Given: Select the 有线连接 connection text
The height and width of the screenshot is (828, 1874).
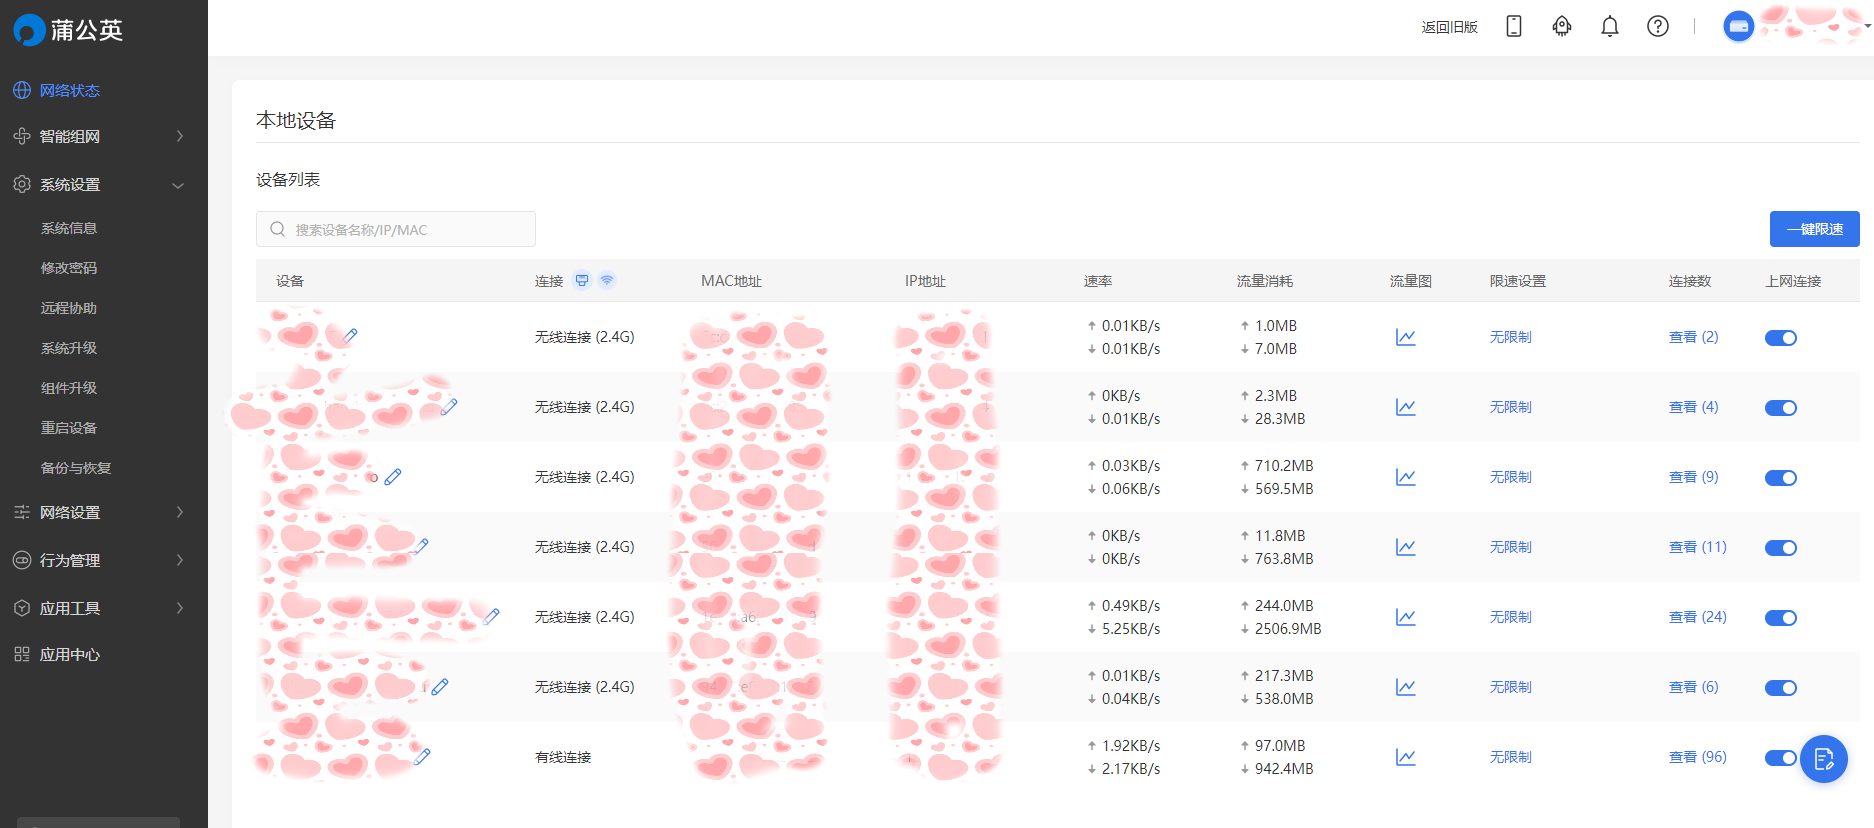Looking at the screenshot, I should point(563,757).
